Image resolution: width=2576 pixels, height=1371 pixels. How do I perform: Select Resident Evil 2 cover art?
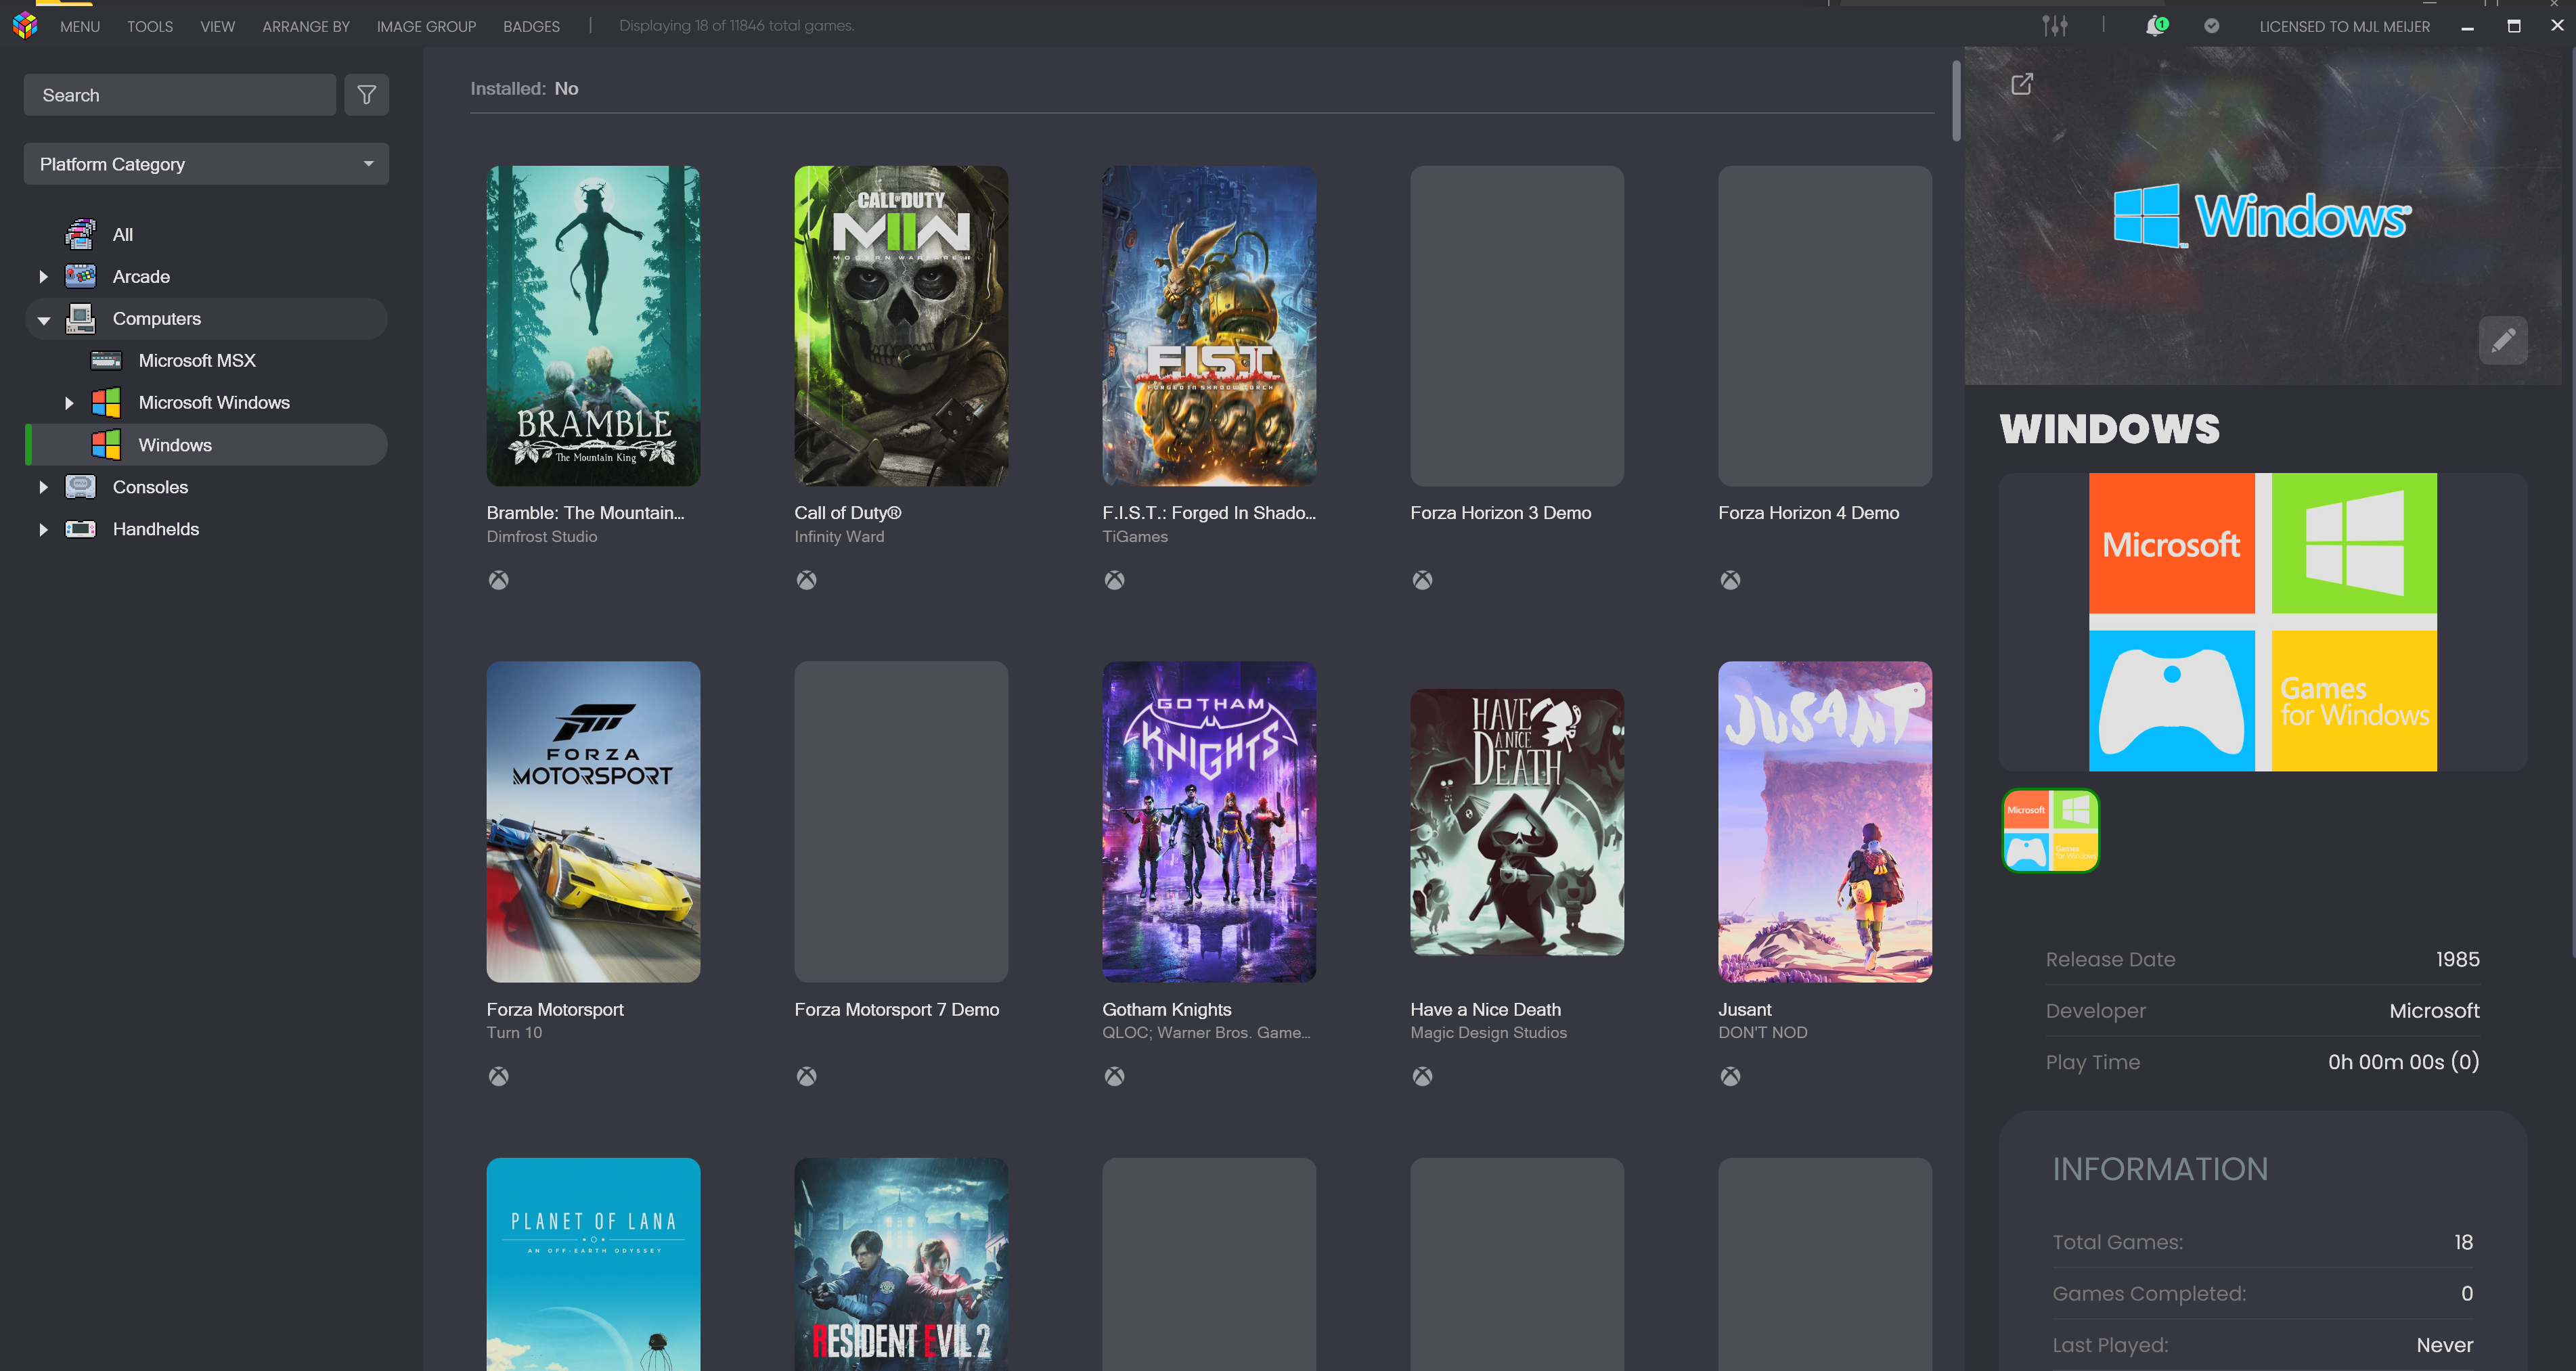tap(901, 1264)
